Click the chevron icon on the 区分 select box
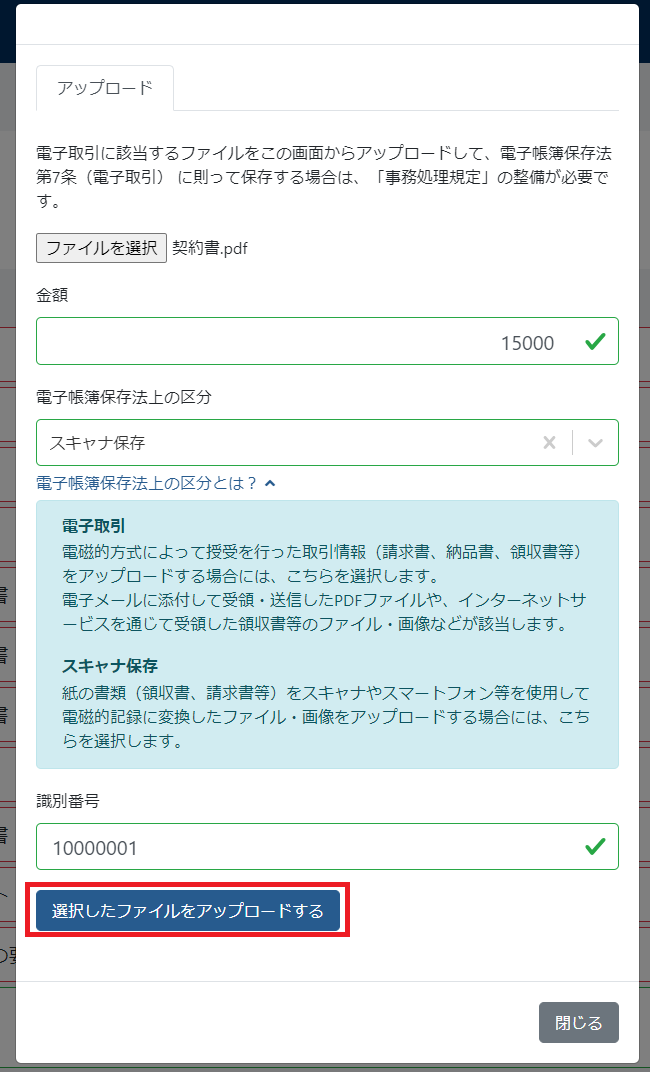650x1072 pixels. [x=594, y=442]
